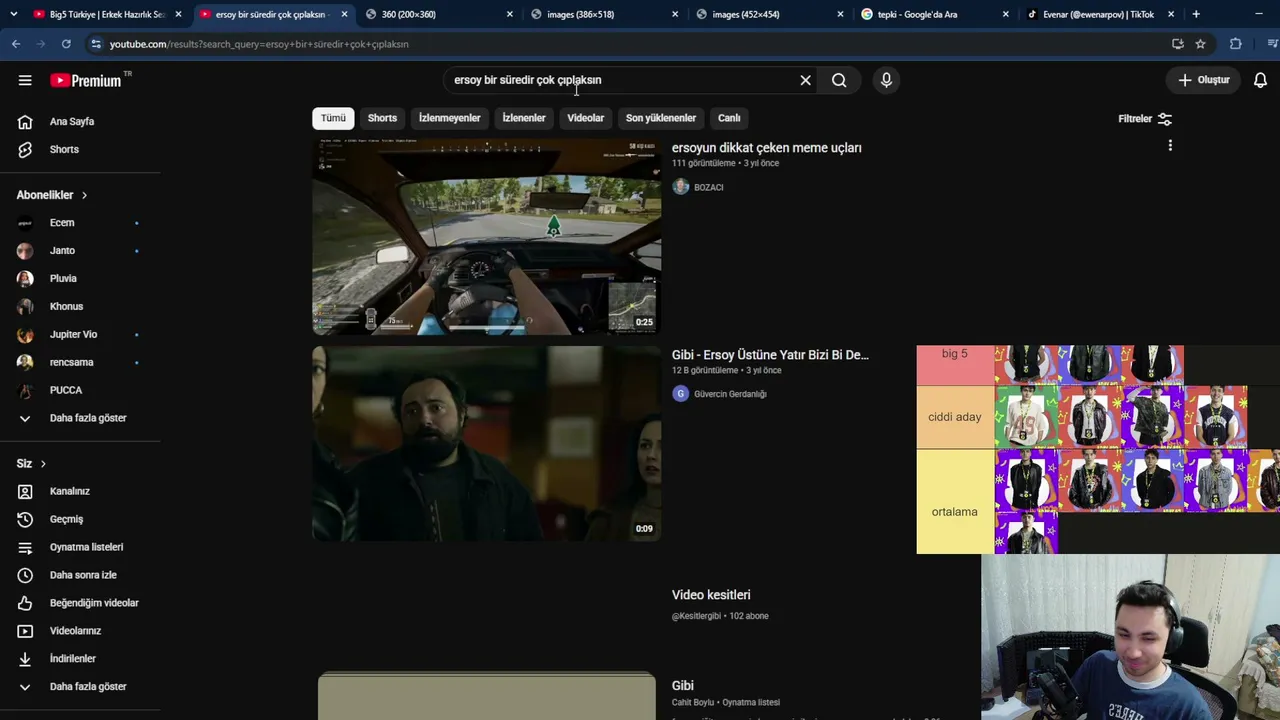Open the browser extensions puzzle icon
This screenshot has width=1280, height=720.
(1236, 44)
